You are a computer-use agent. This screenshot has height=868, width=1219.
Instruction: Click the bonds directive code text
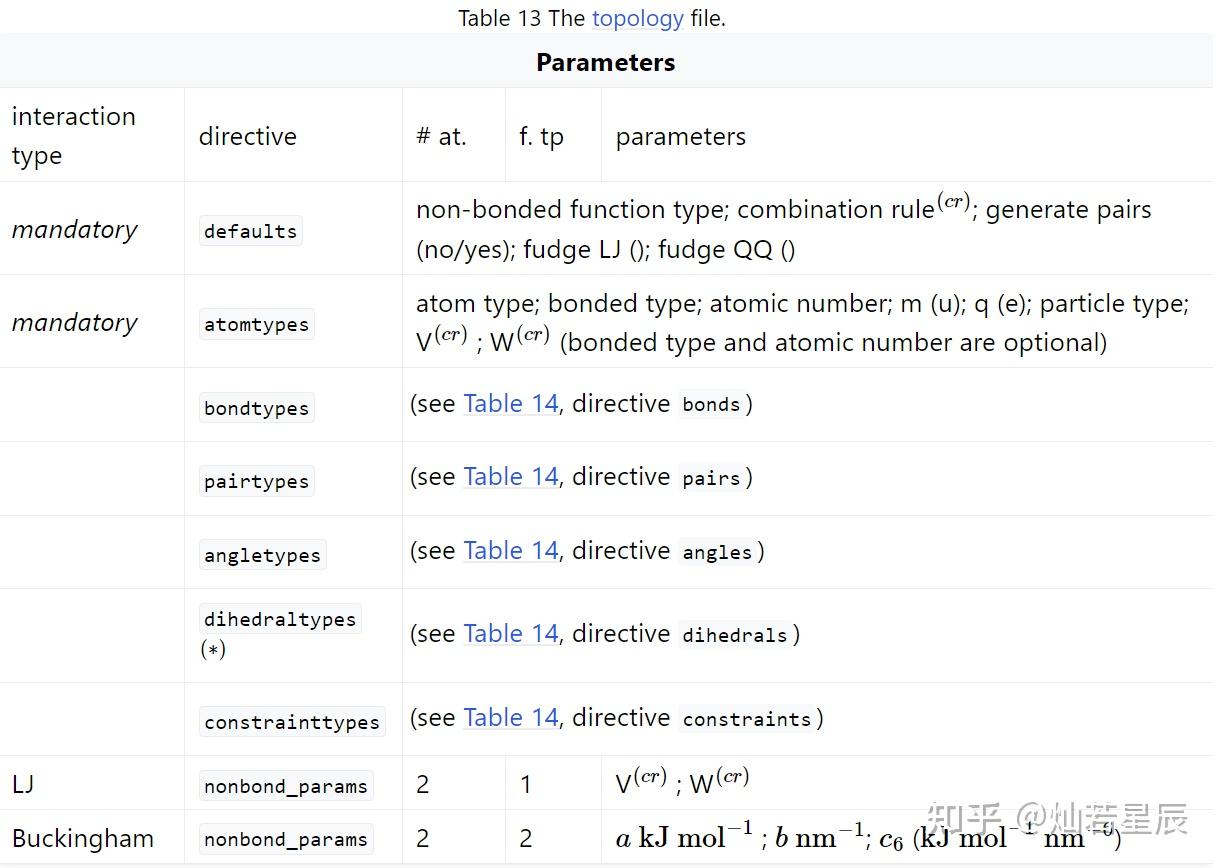click(x=711, y=405)
